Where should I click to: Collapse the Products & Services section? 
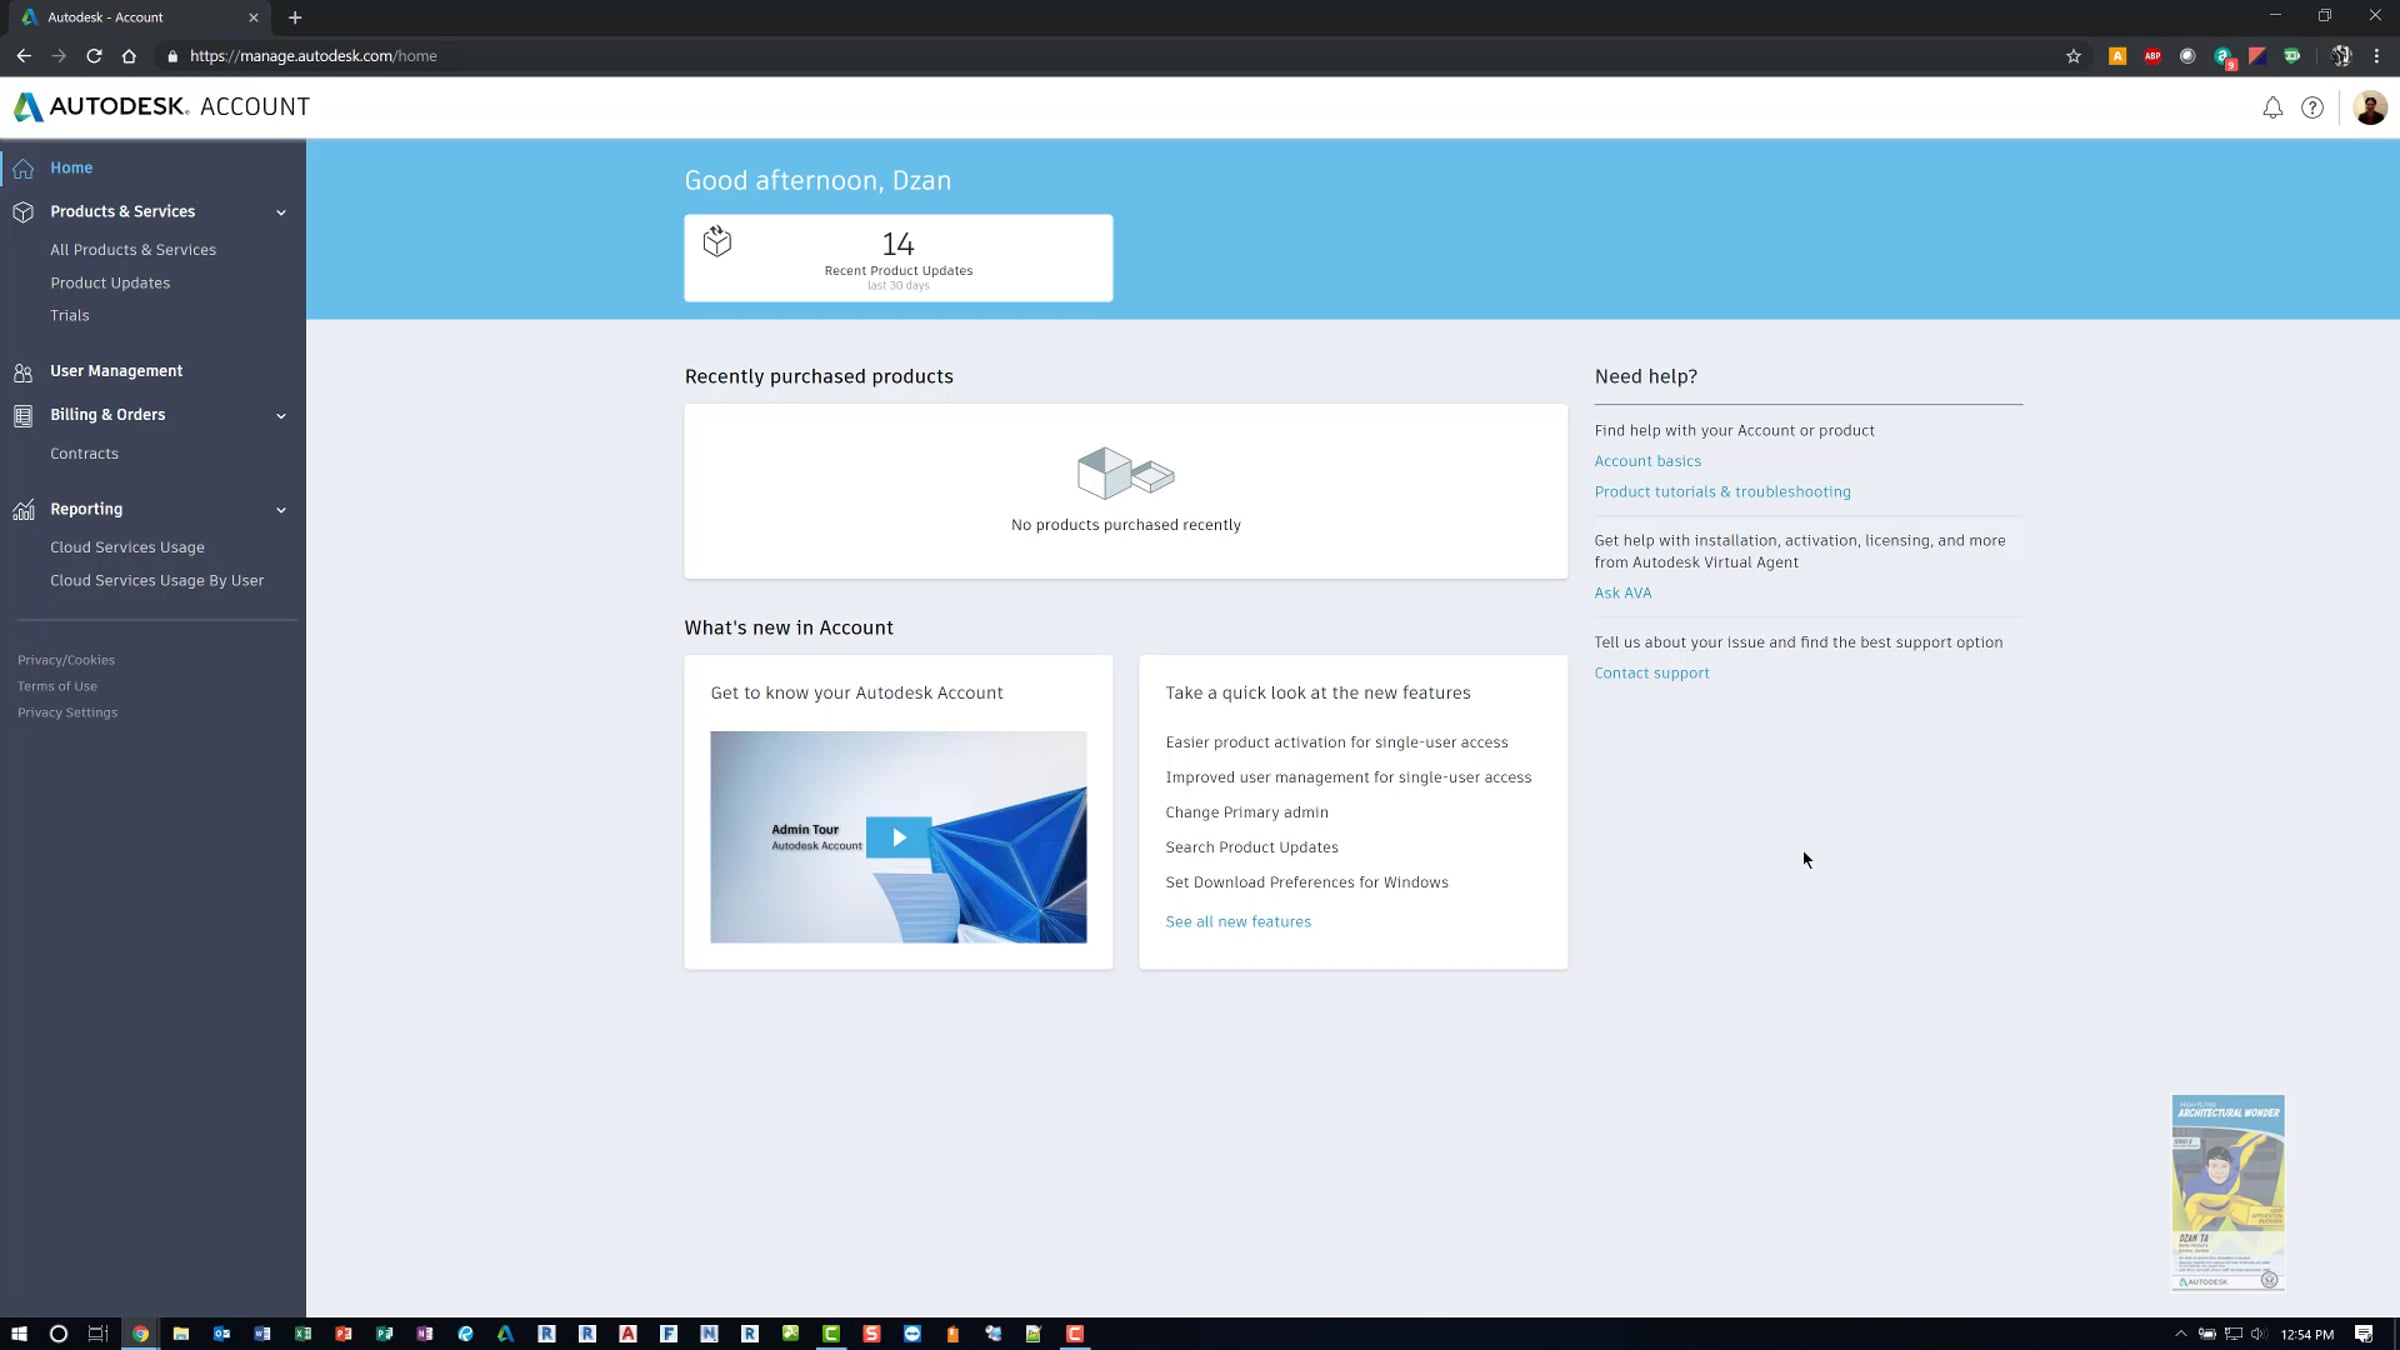click(281, 212)
